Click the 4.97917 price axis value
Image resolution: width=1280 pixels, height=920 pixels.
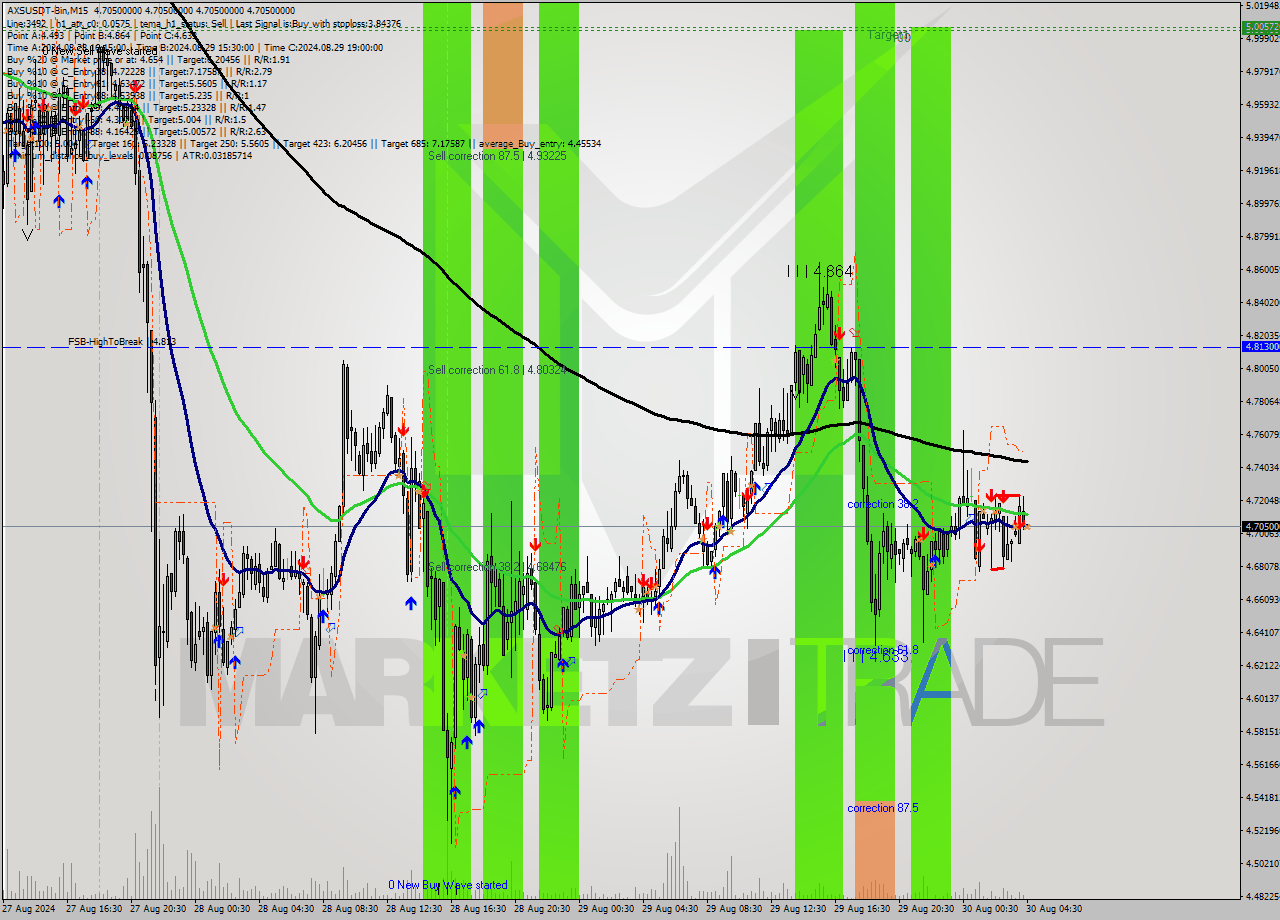coord(1262,71)
